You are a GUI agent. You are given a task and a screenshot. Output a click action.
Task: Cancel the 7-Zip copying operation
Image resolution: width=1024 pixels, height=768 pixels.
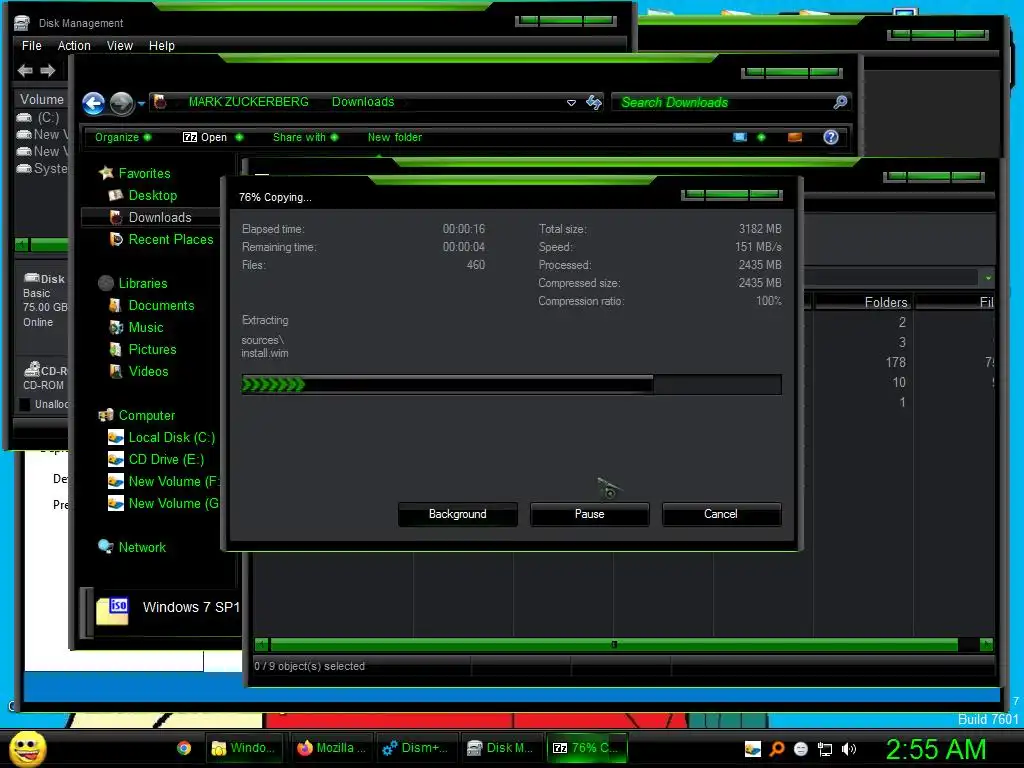click(721, 514)
